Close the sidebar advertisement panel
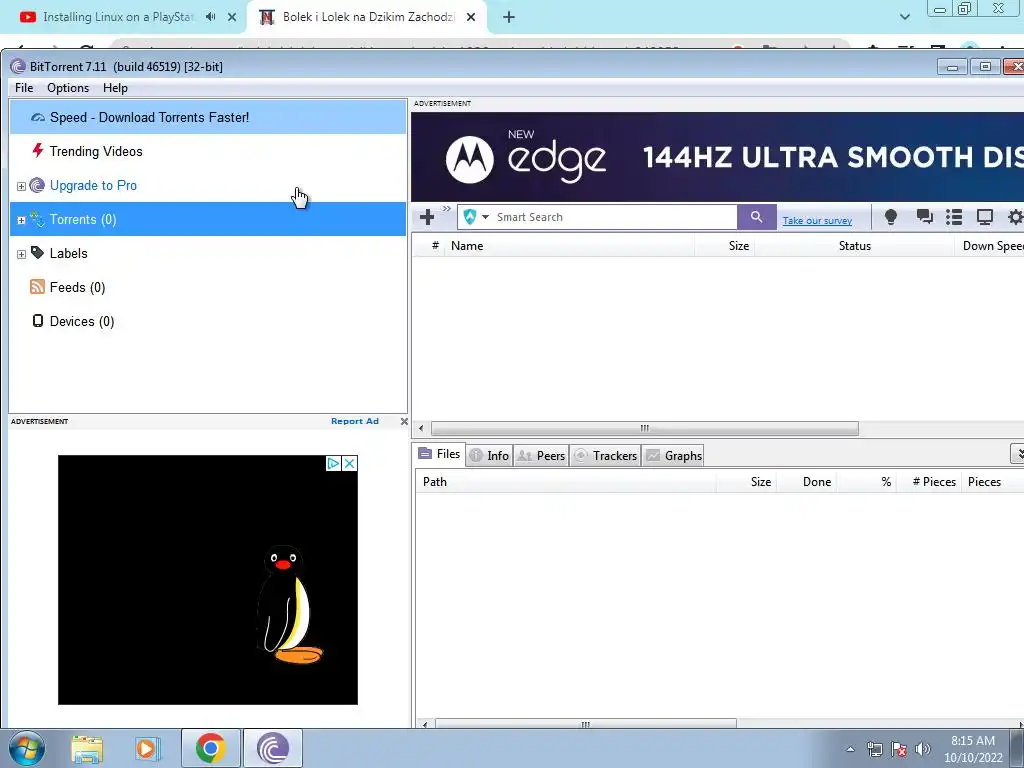 [x=404, y=421]
